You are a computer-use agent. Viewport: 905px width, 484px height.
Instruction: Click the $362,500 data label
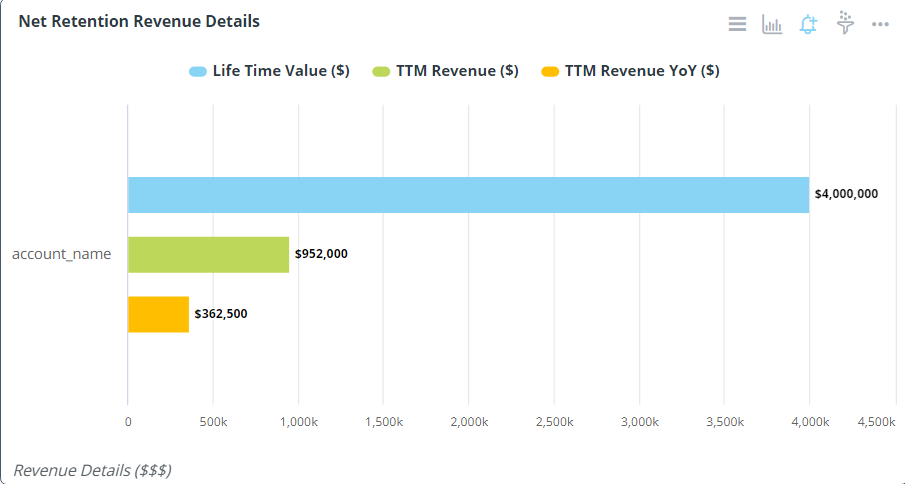221,314
